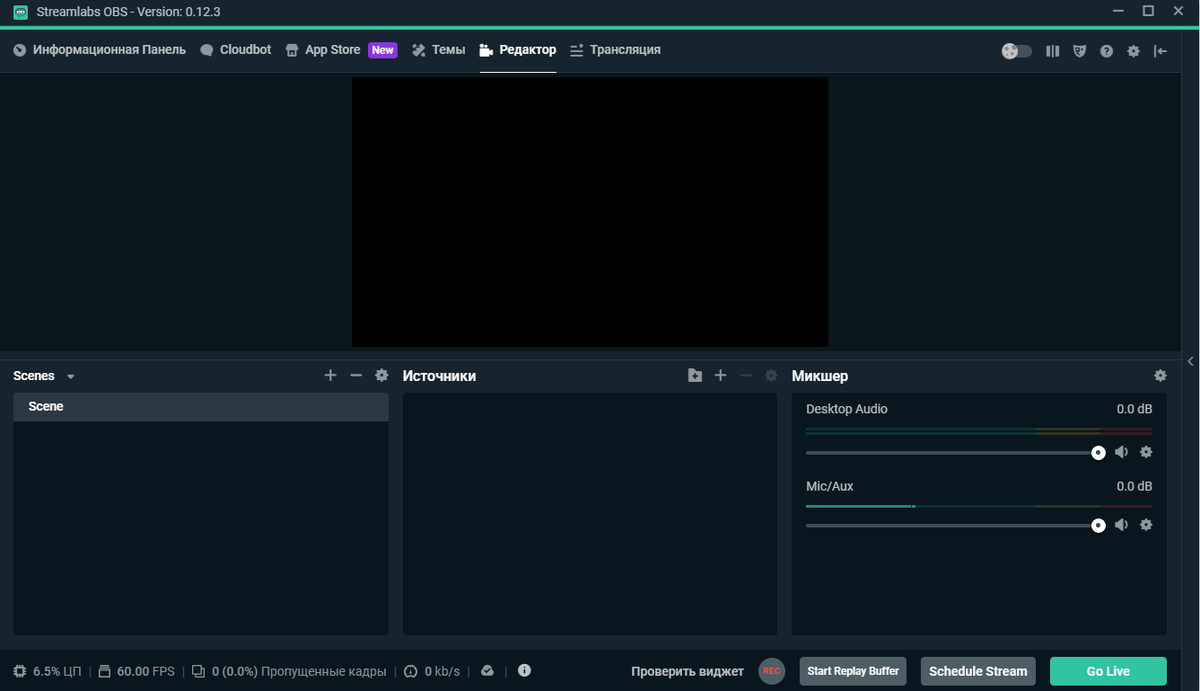Image resolution: width=1200 pixels, height=691 pixels.
Task: Click the 60.00 FPS status text
Action: click(146, 671)
